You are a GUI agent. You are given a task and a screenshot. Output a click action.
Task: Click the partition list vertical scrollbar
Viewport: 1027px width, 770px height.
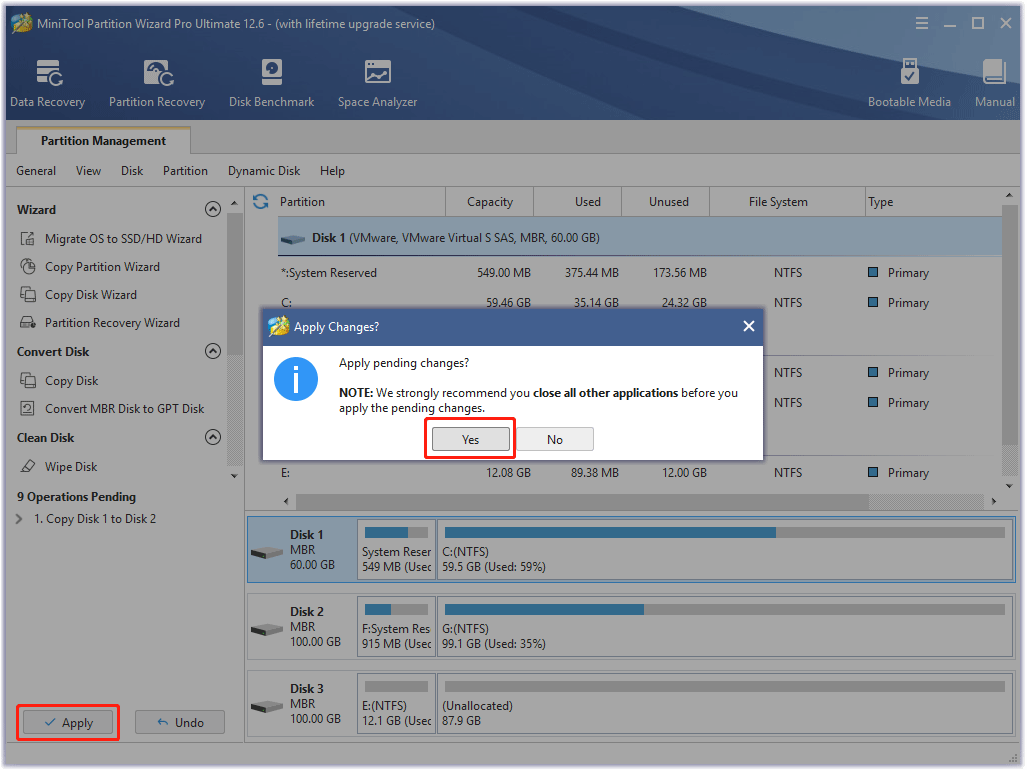point(1009,327)
